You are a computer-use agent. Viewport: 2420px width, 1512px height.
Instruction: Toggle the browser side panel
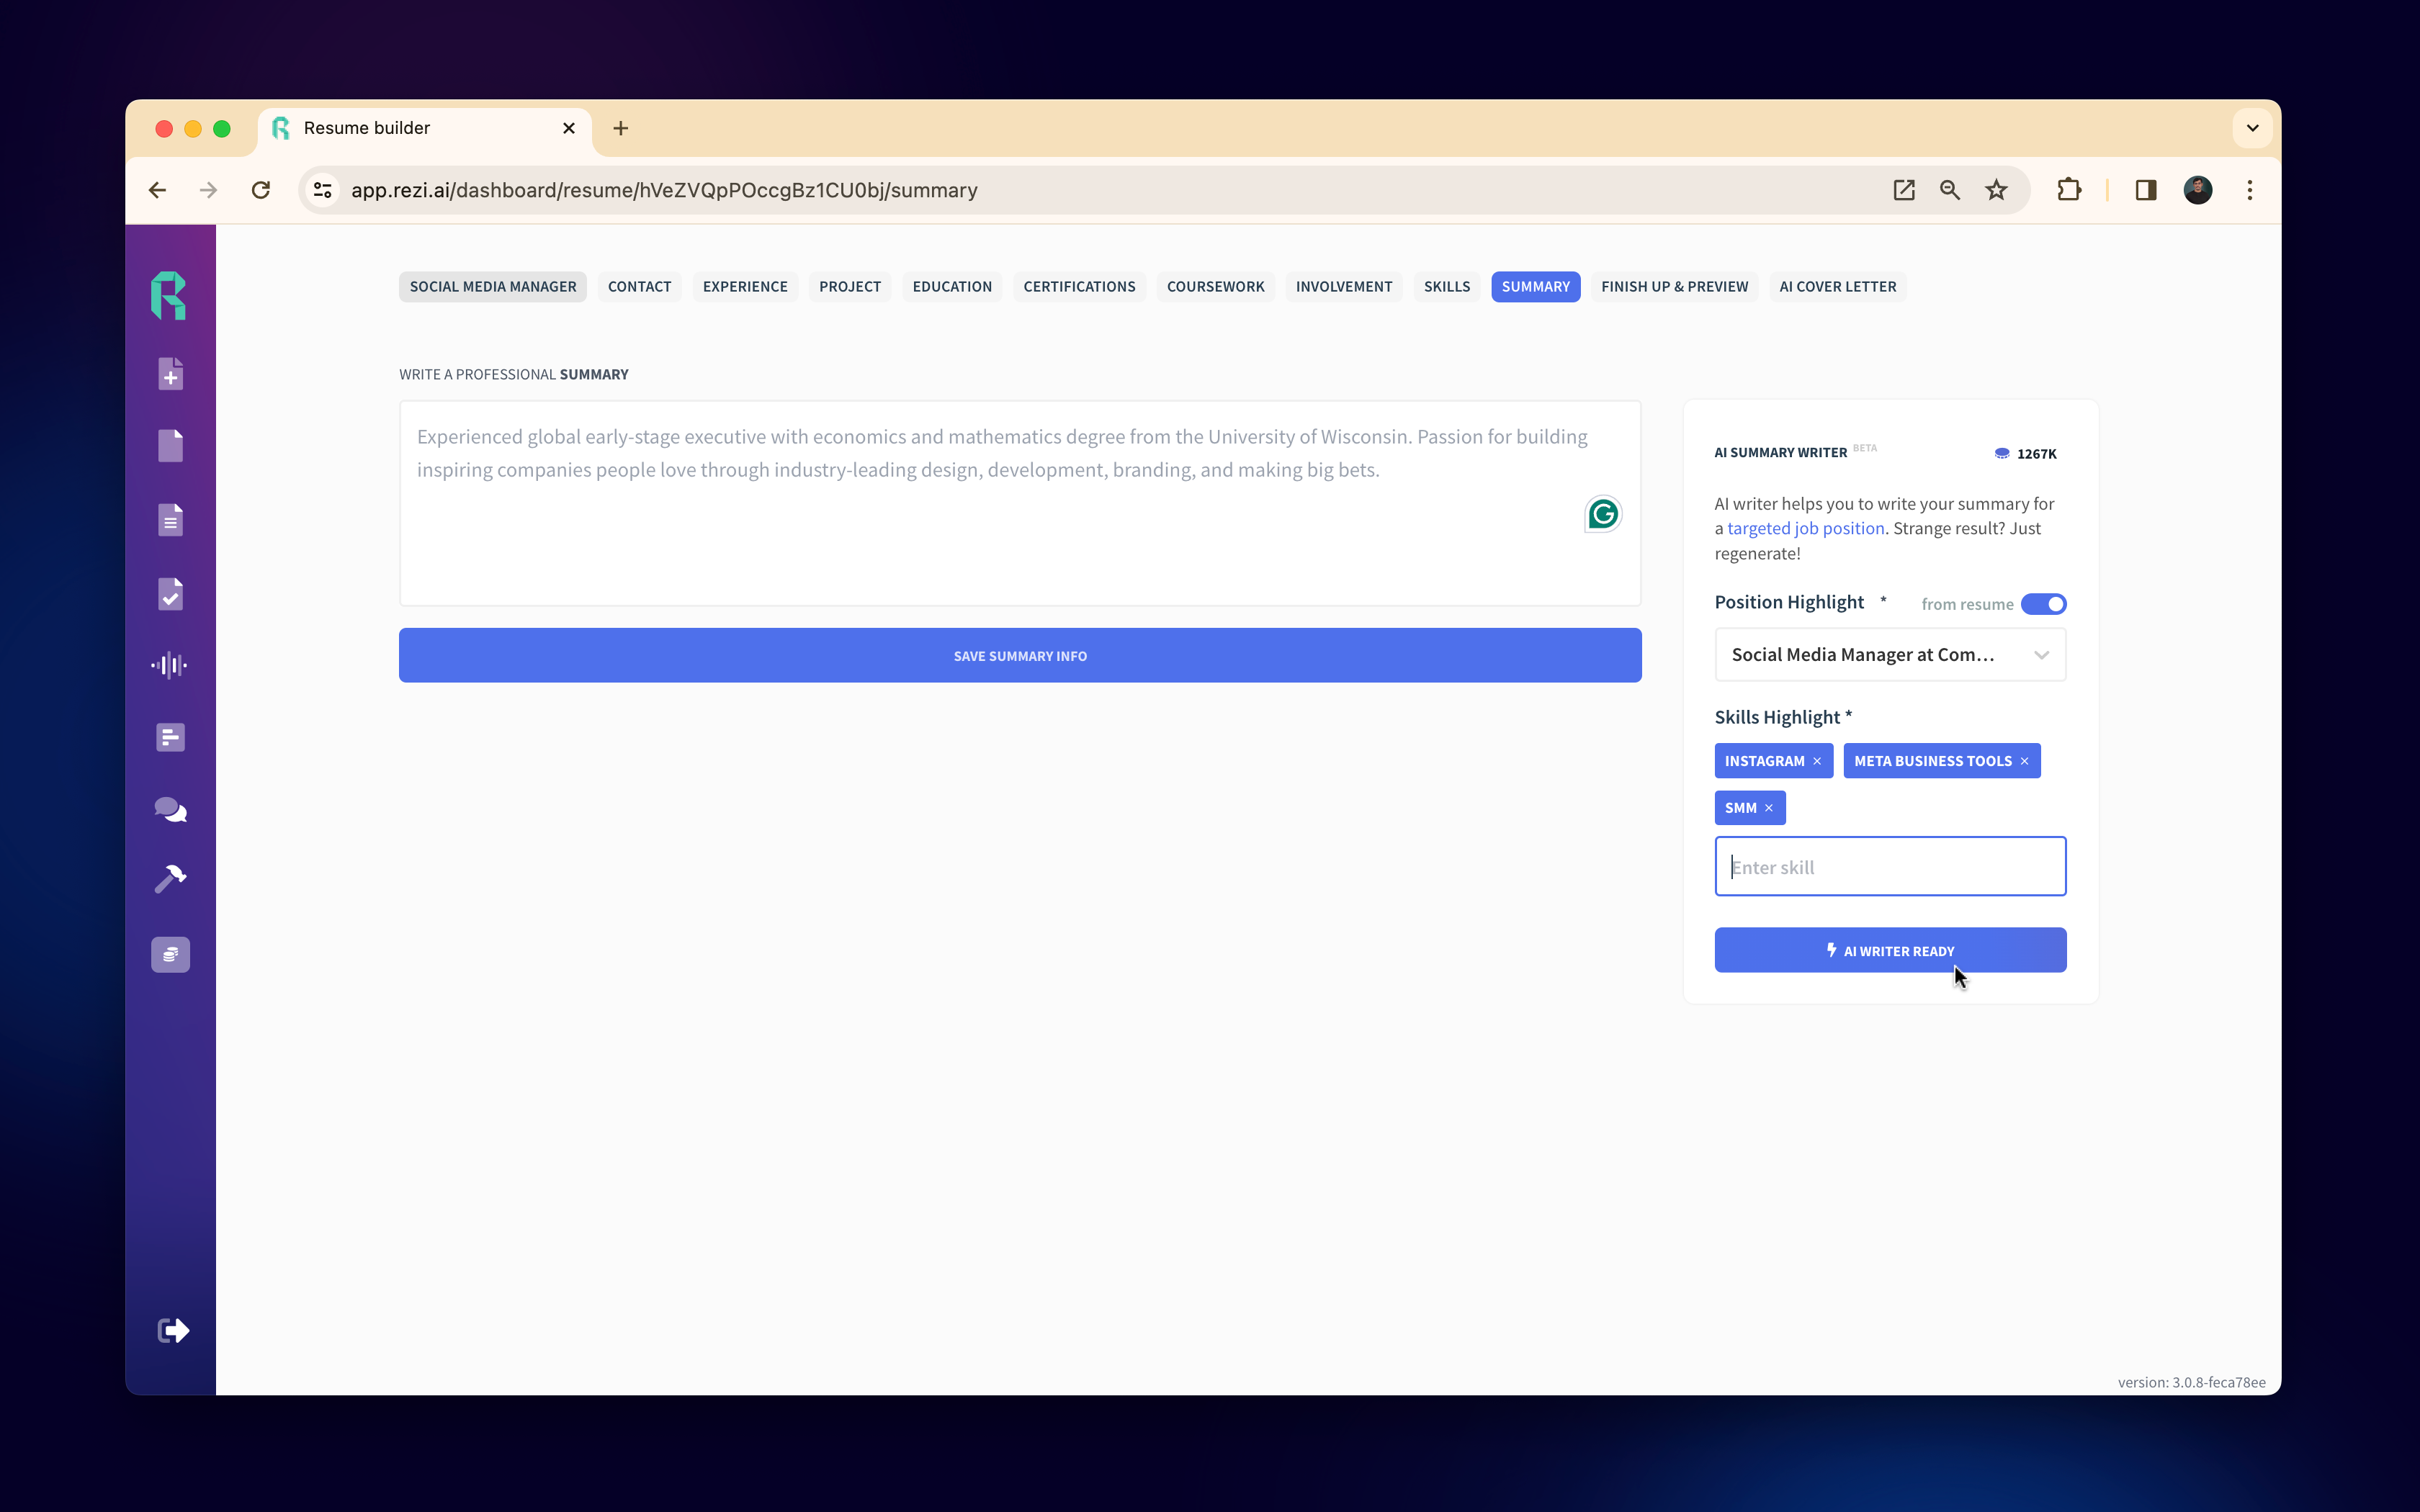(2146, 190)
